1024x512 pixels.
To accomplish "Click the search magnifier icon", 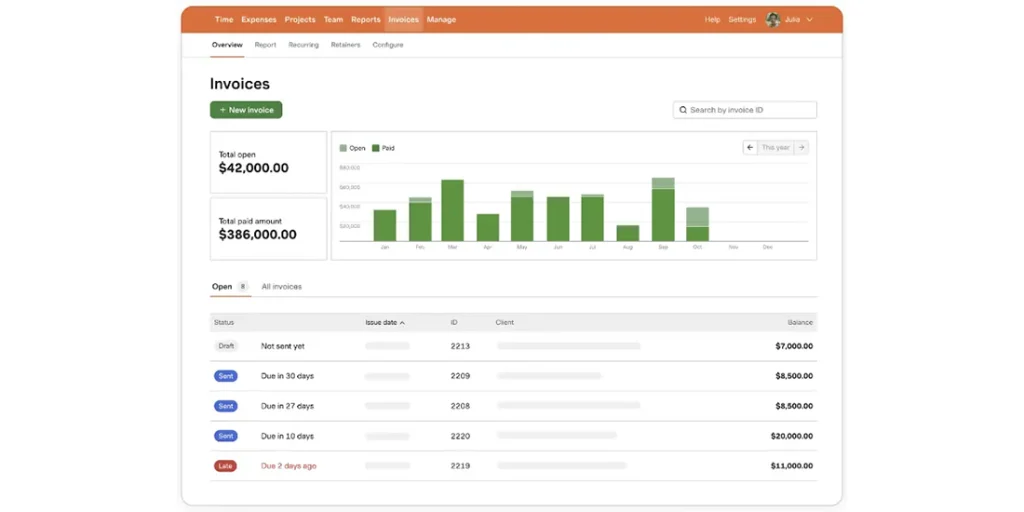I will click(683, 110).
